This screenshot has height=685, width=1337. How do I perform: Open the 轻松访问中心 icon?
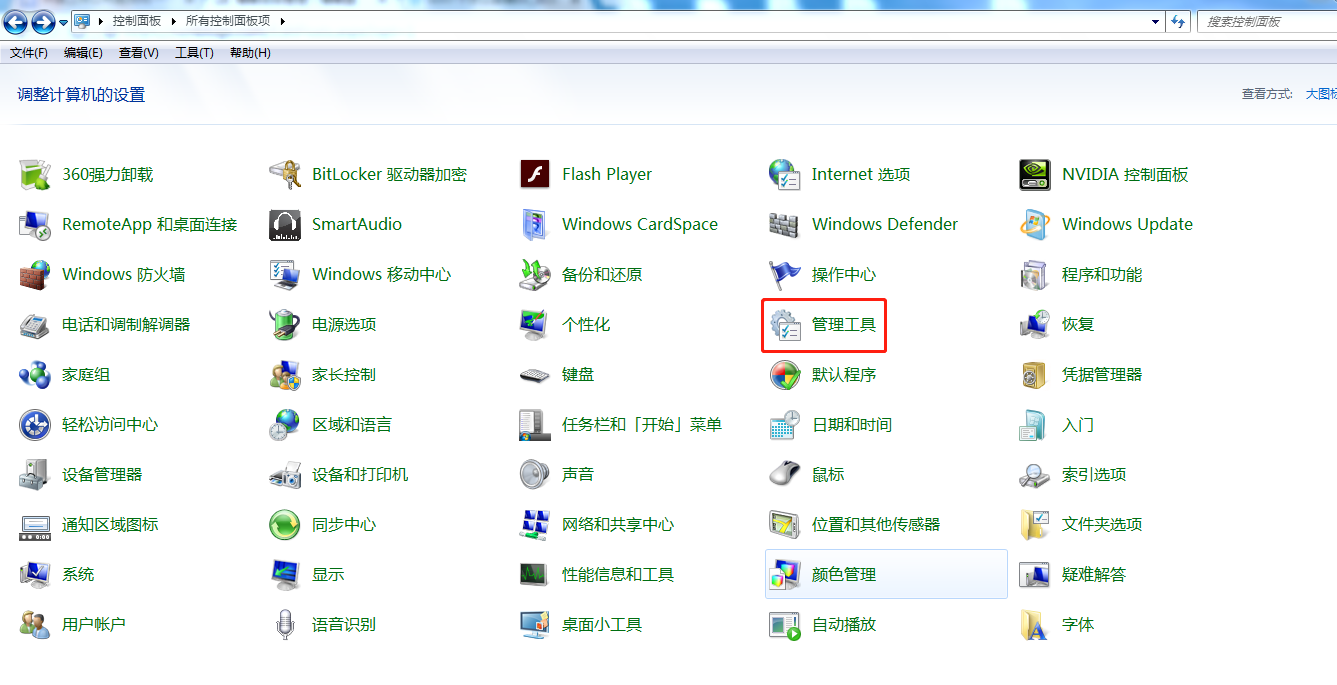35,424
